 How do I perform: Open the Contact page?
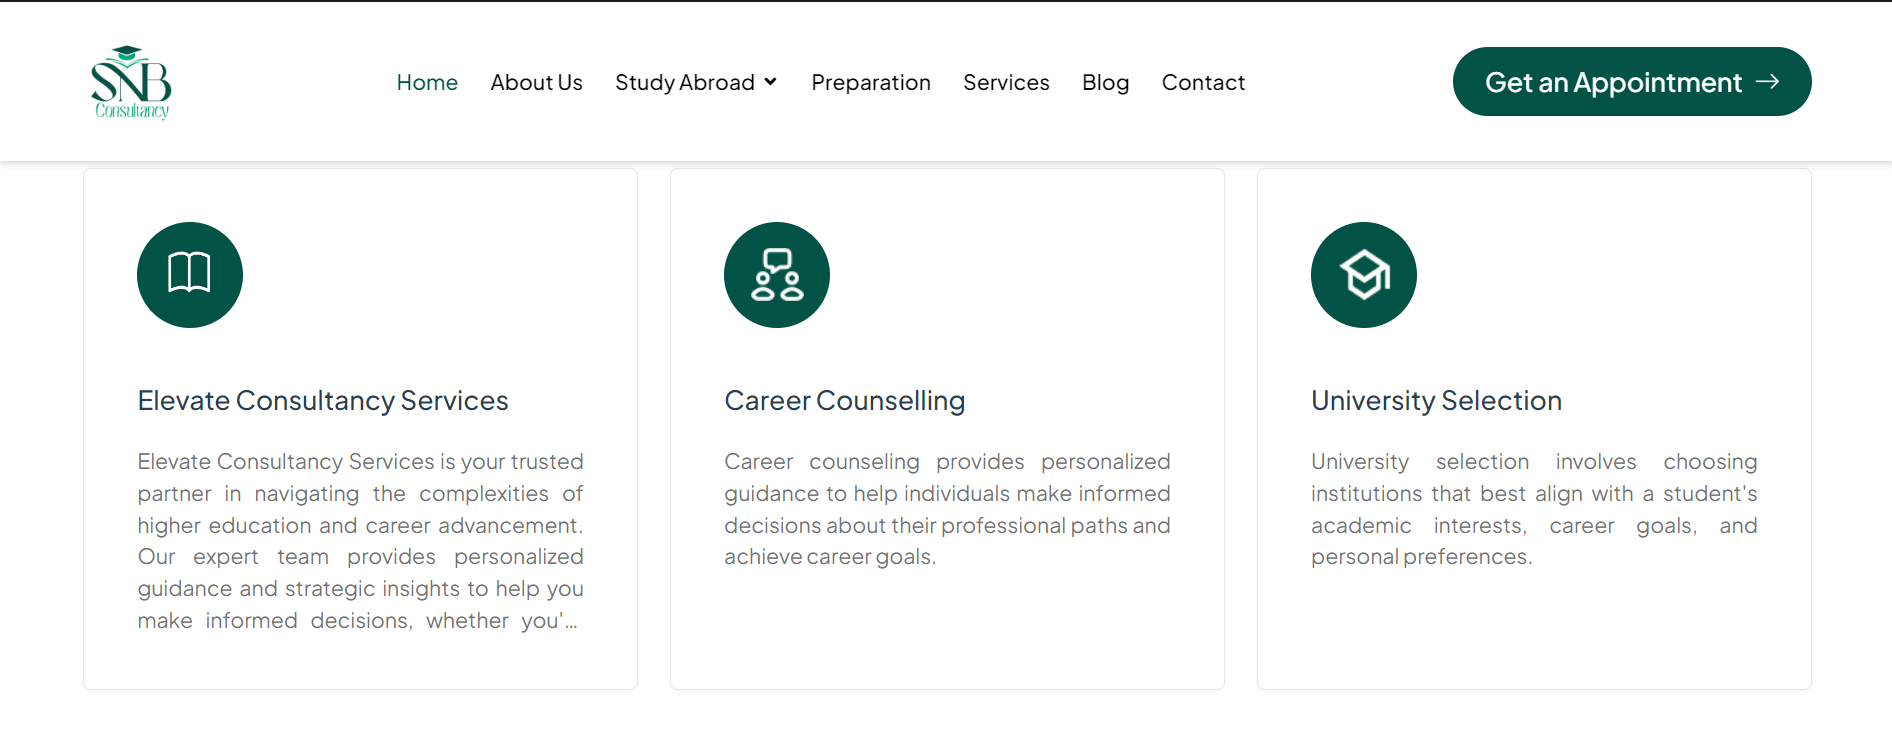click(1203, 83)
